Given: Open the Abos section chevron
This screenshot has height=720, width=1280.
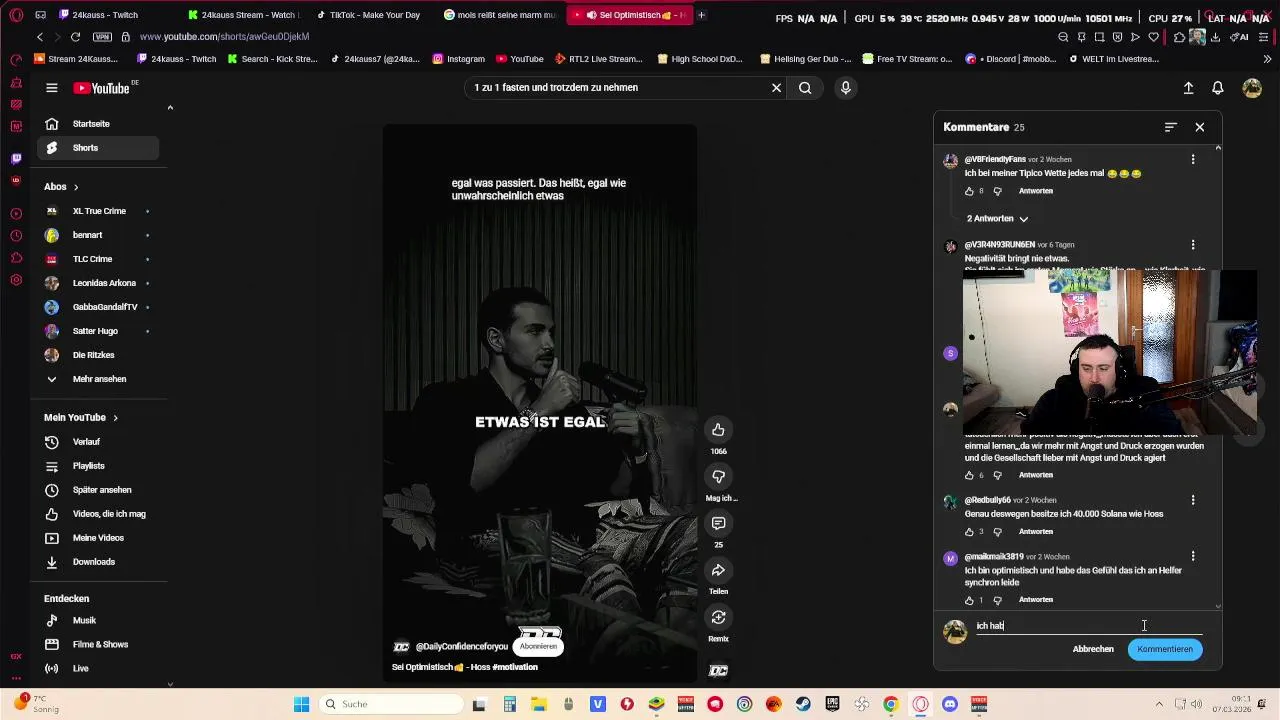Looking at the screenshot, I should tap(75, 187).
